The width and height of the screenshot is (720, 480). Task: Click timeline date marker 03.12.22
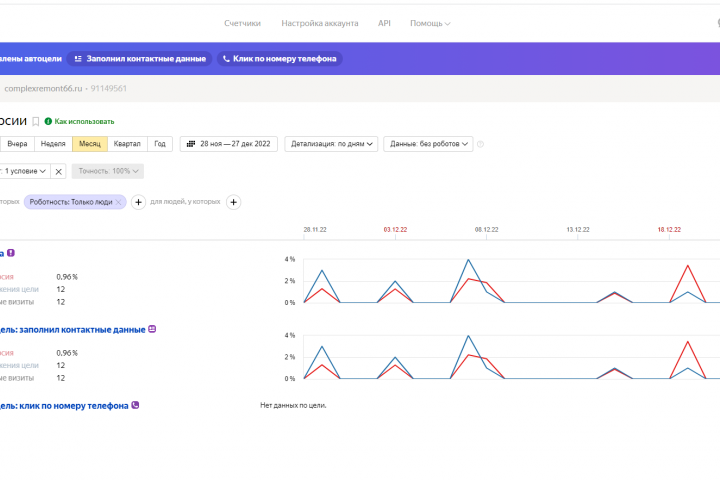coord(395,229)
